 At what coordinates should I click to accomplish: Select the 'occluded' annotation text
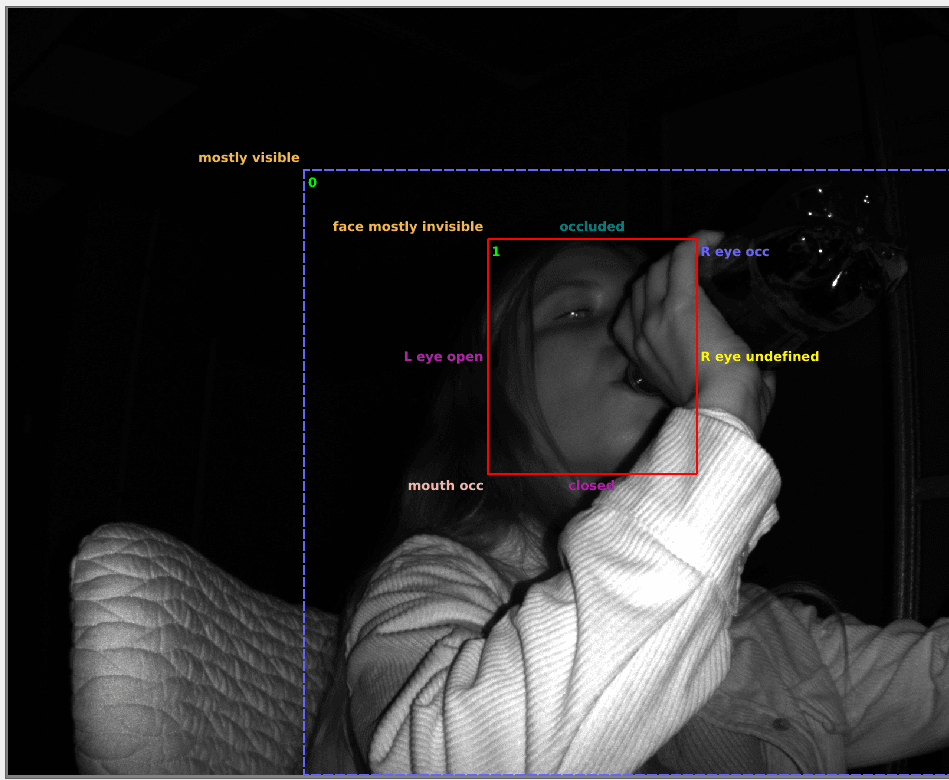tap(592, 226)
